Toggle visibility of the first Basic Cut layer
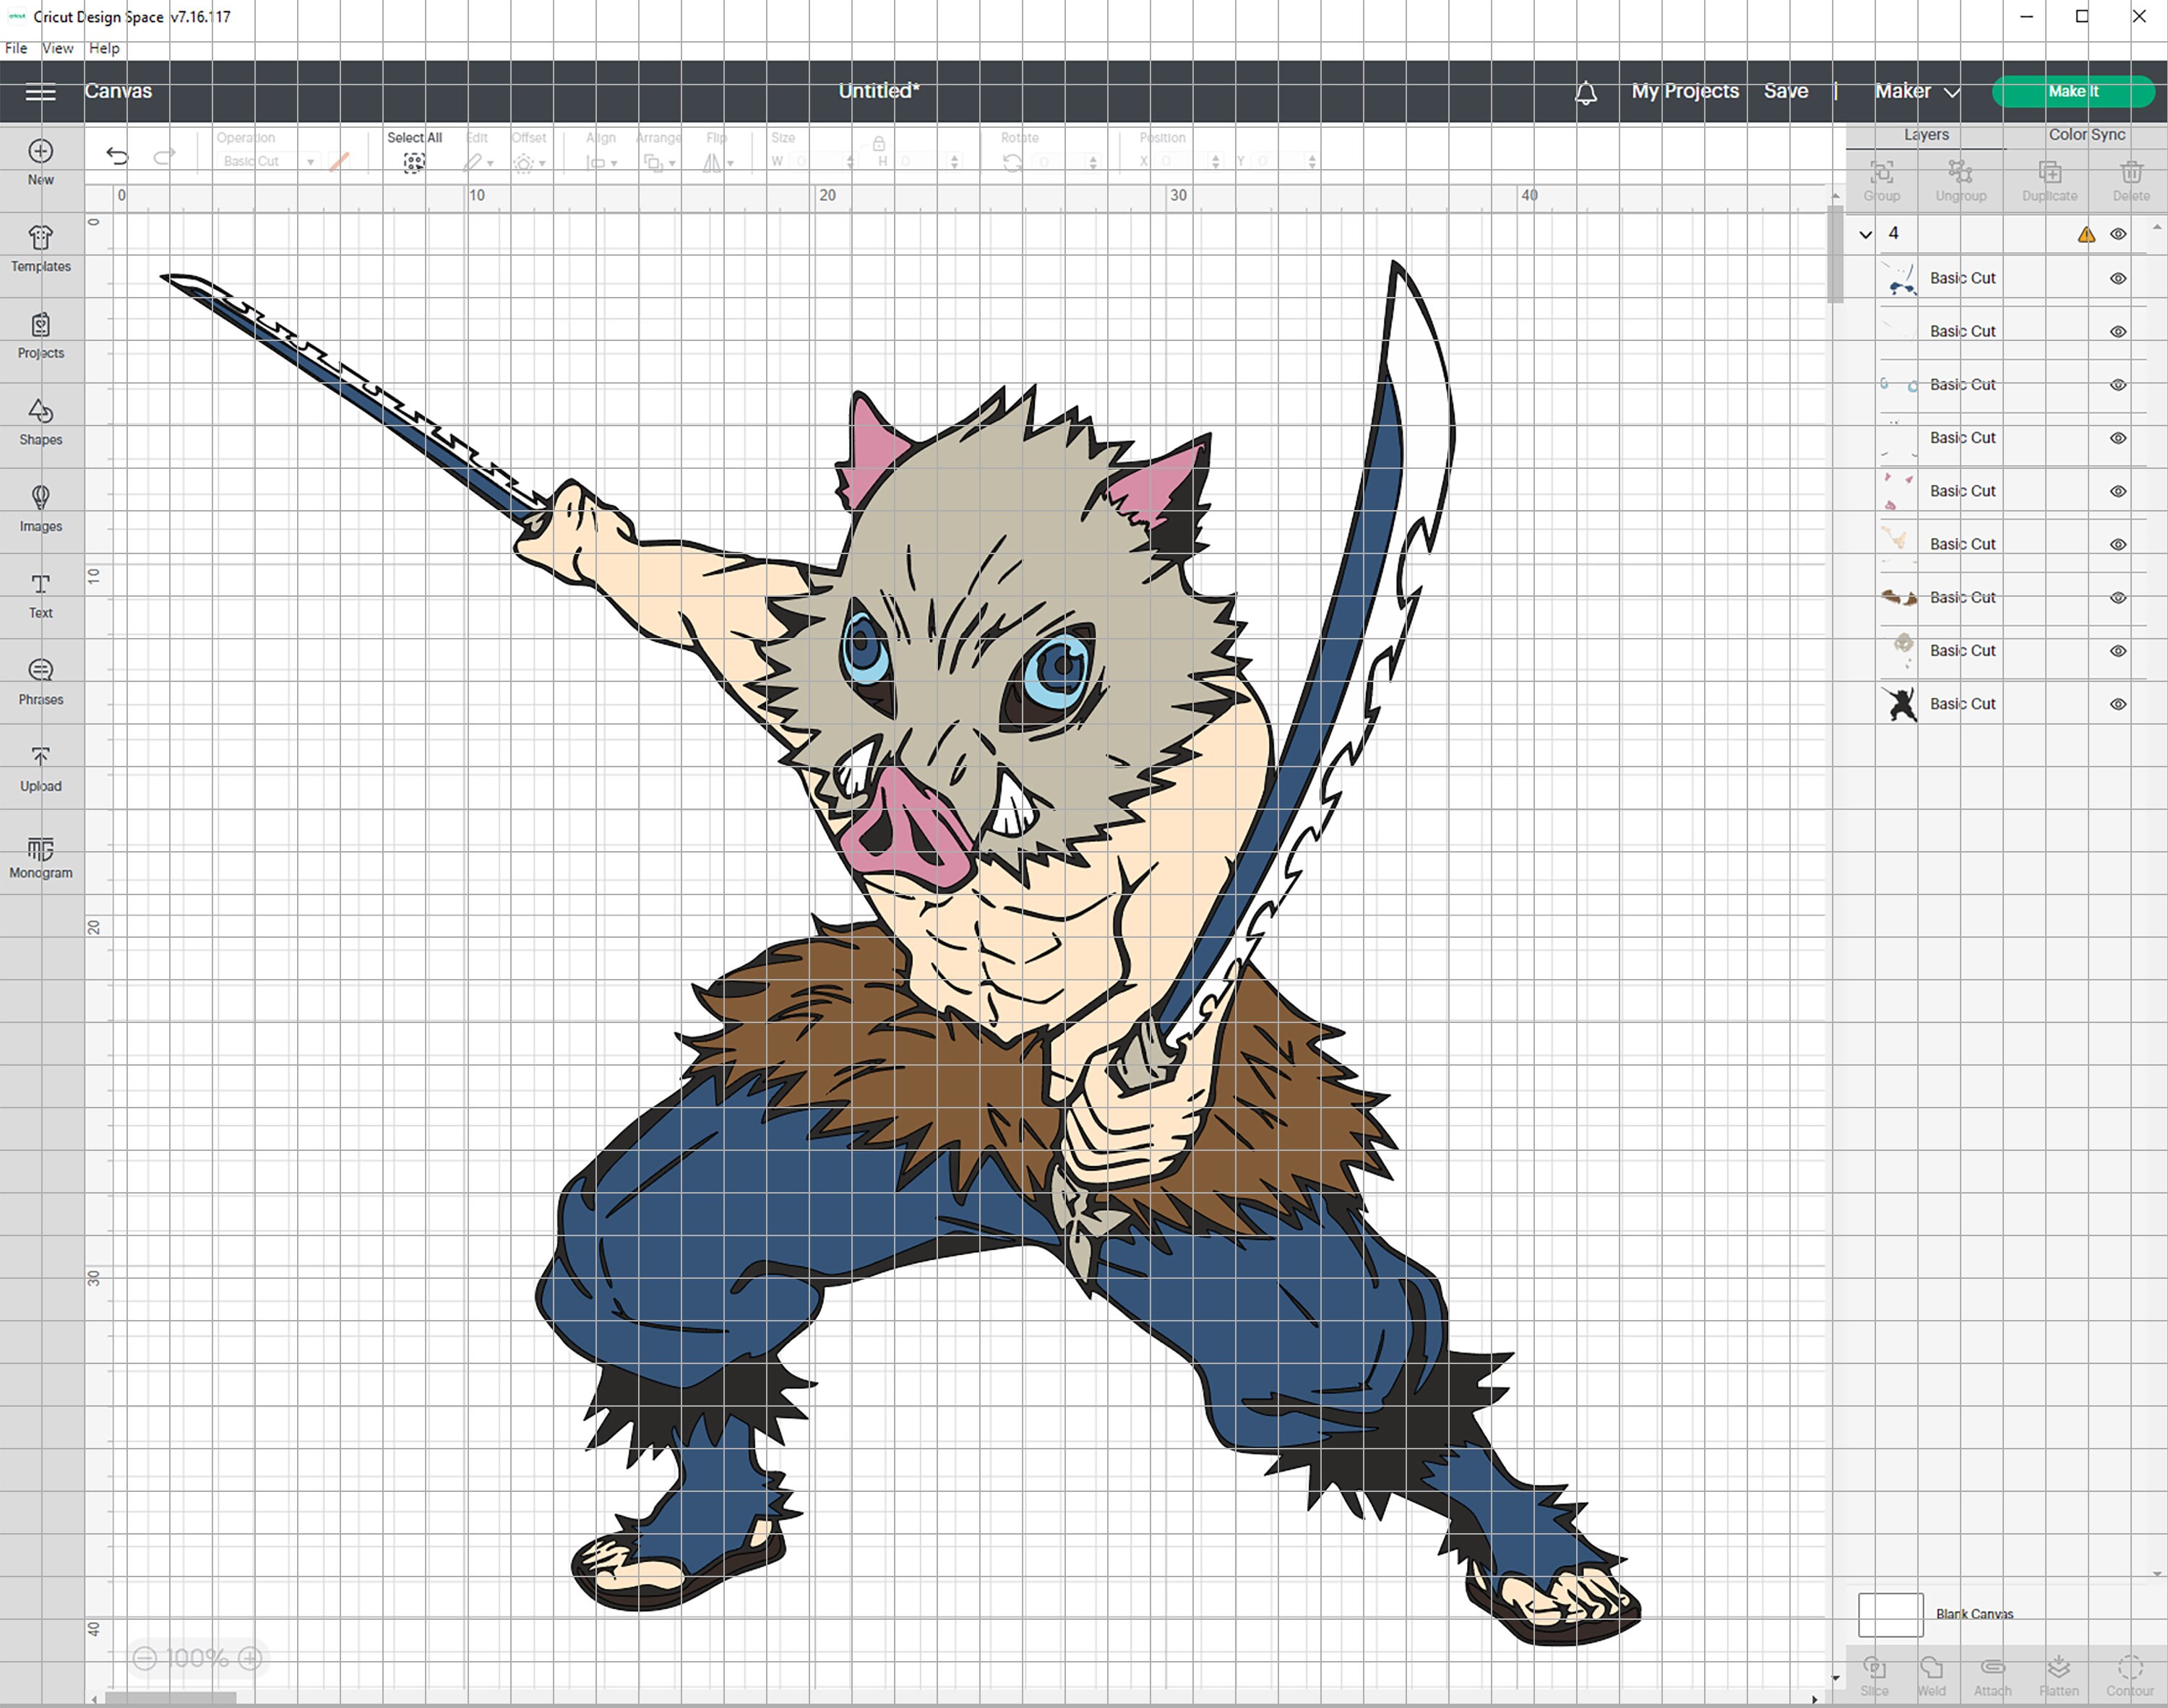This screenshot has height=1708, width=2168. (x=2118, y=279)
